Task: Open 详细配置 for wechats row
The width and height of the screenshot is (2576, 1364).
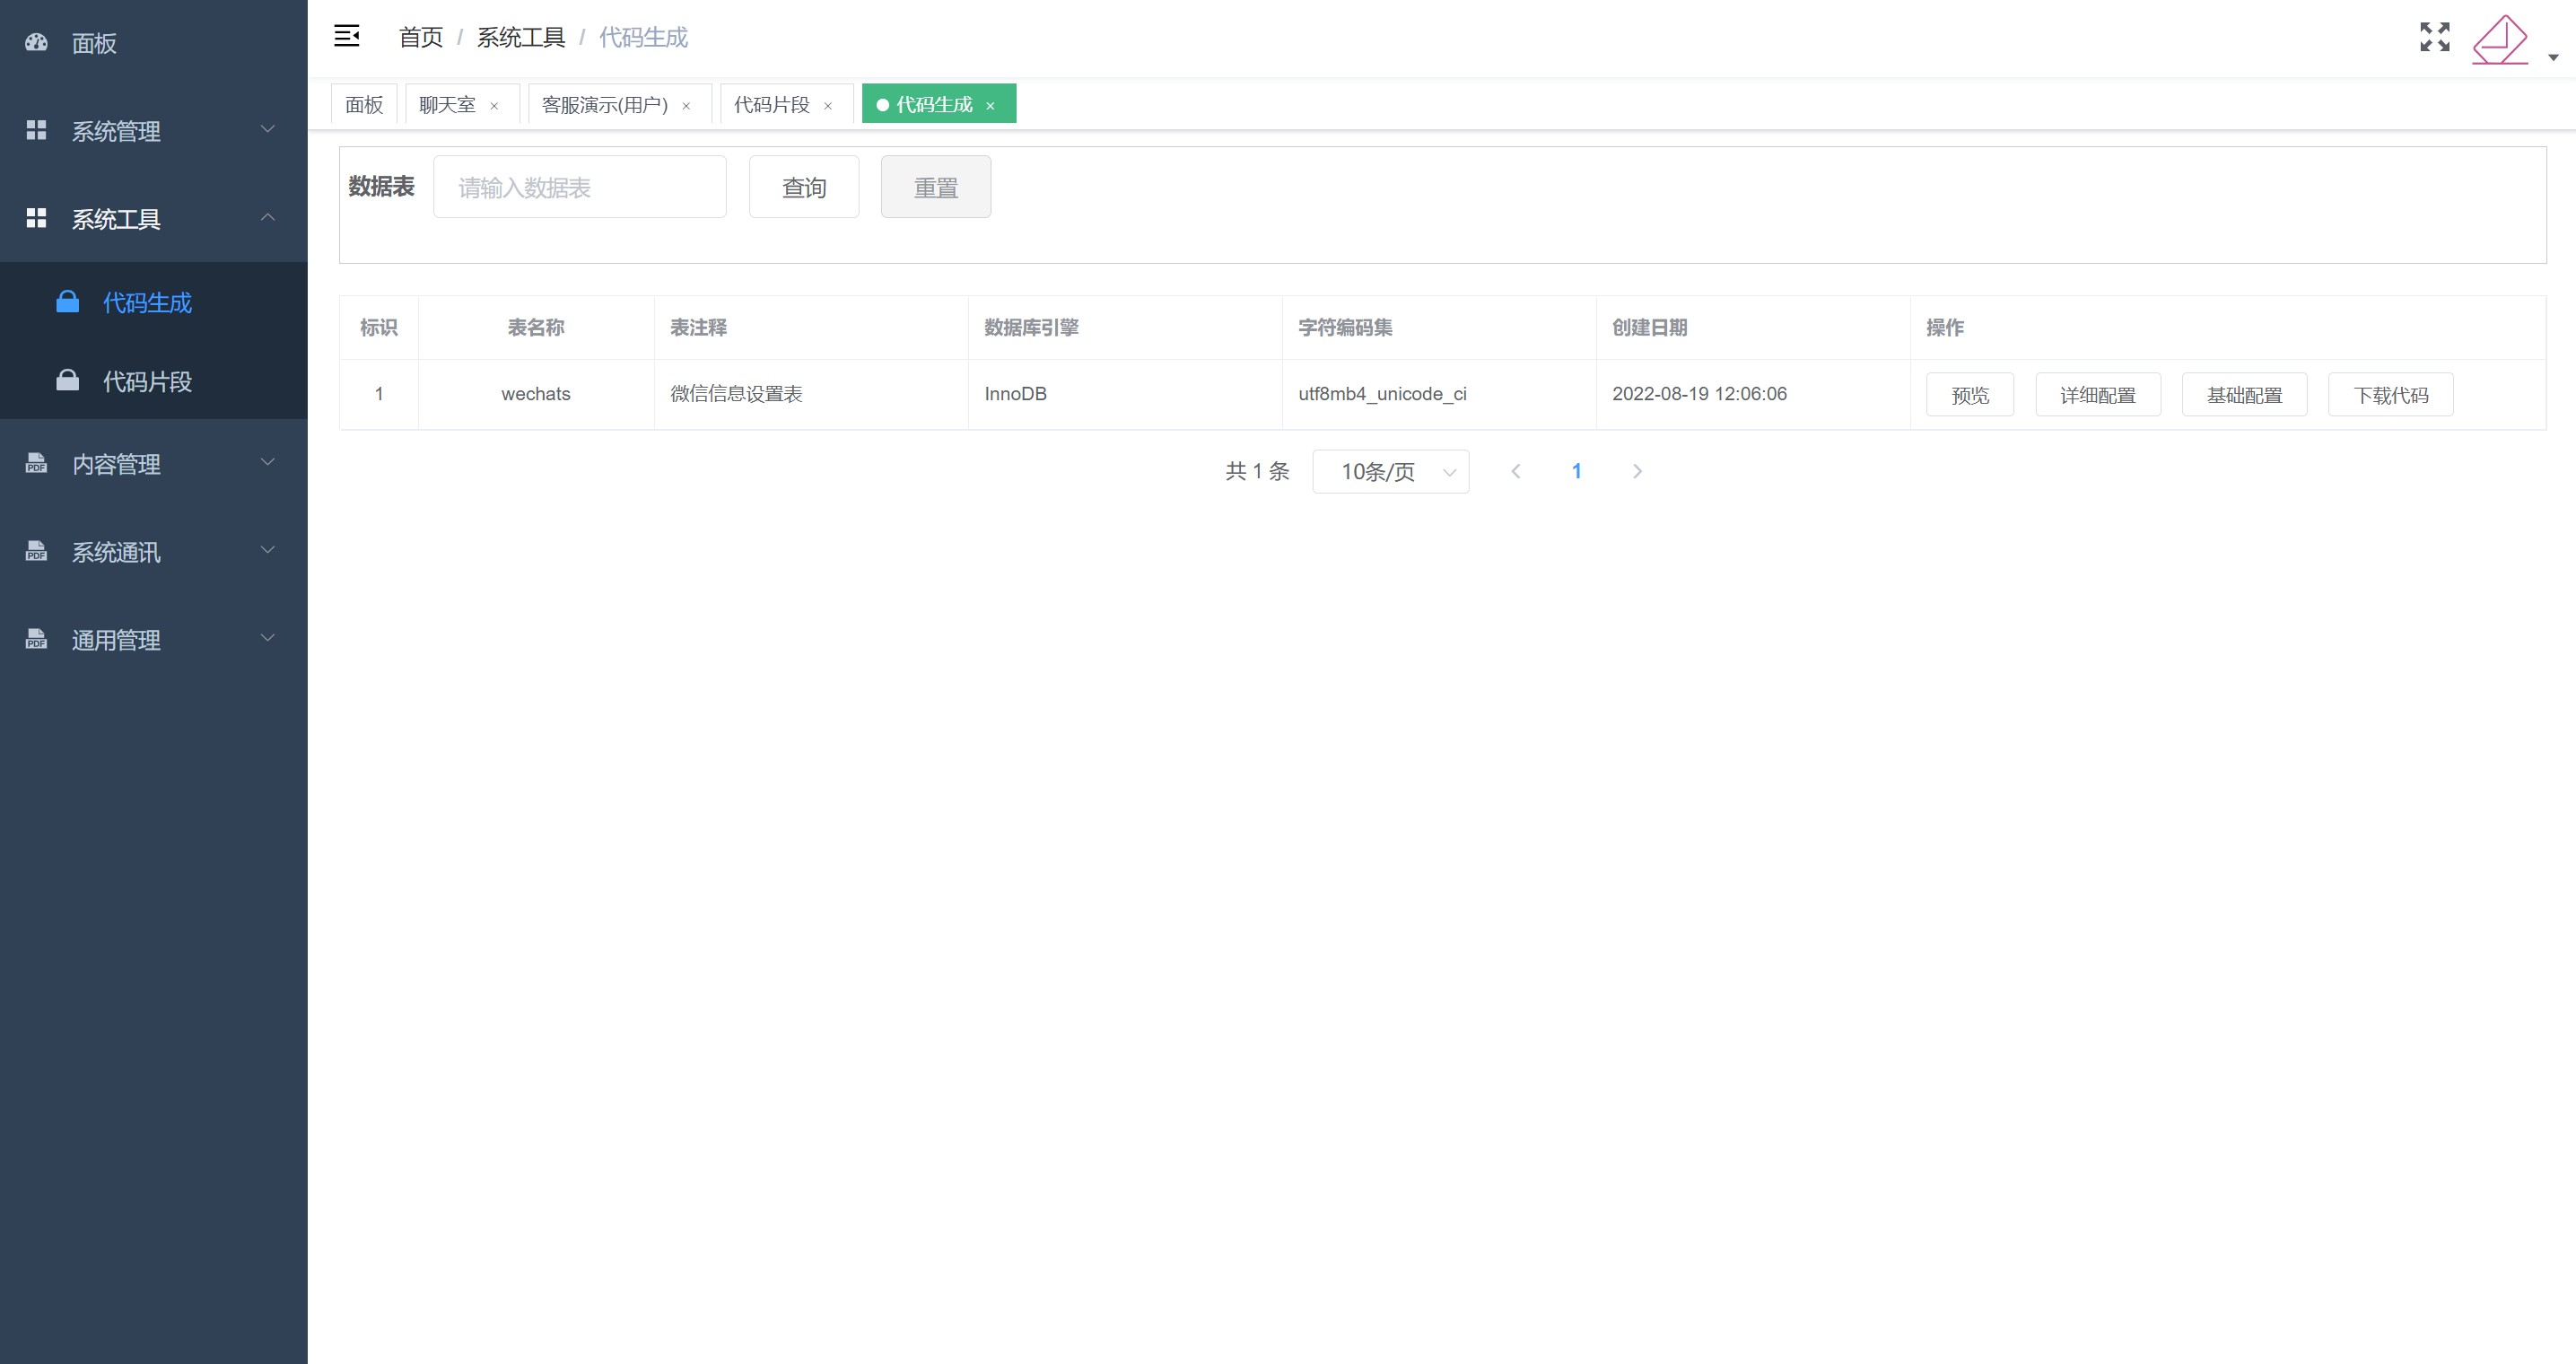Action: tap(2098, 395)
